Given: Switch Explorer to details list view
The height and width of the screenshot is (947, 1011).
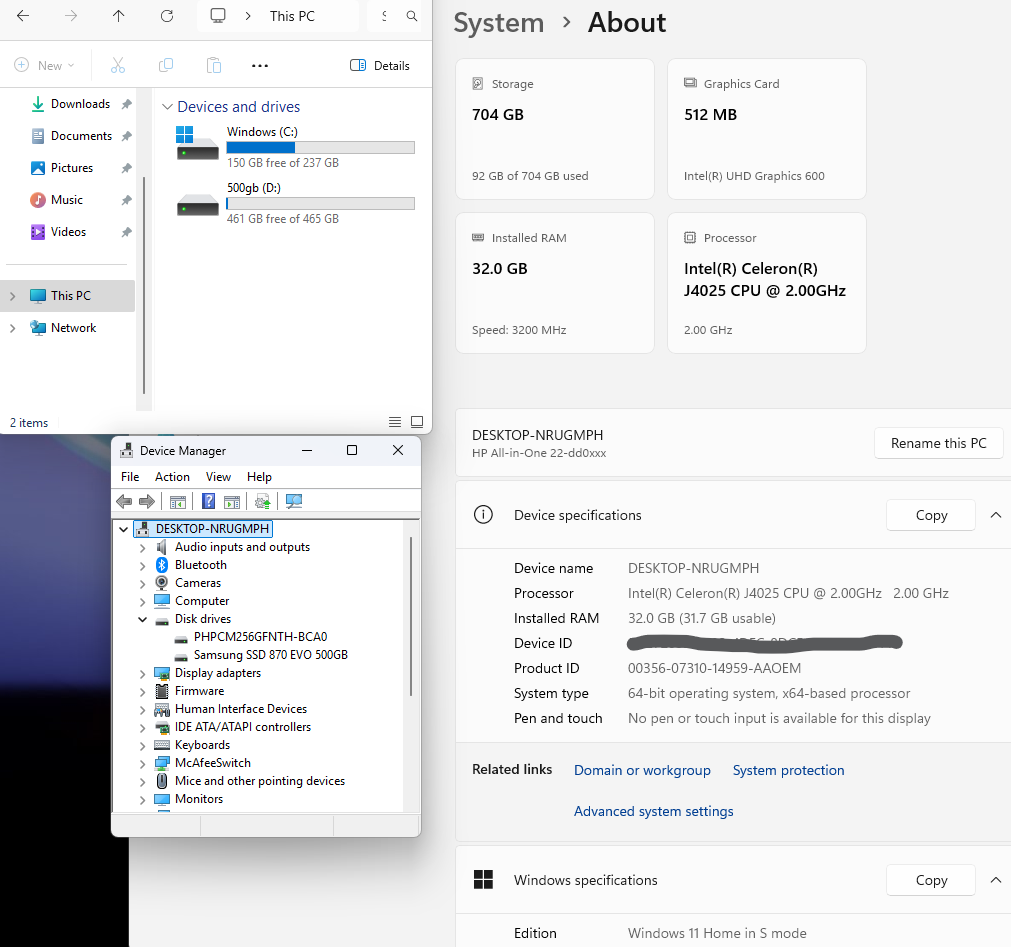Looking at the screenshot, I should 395,422.
